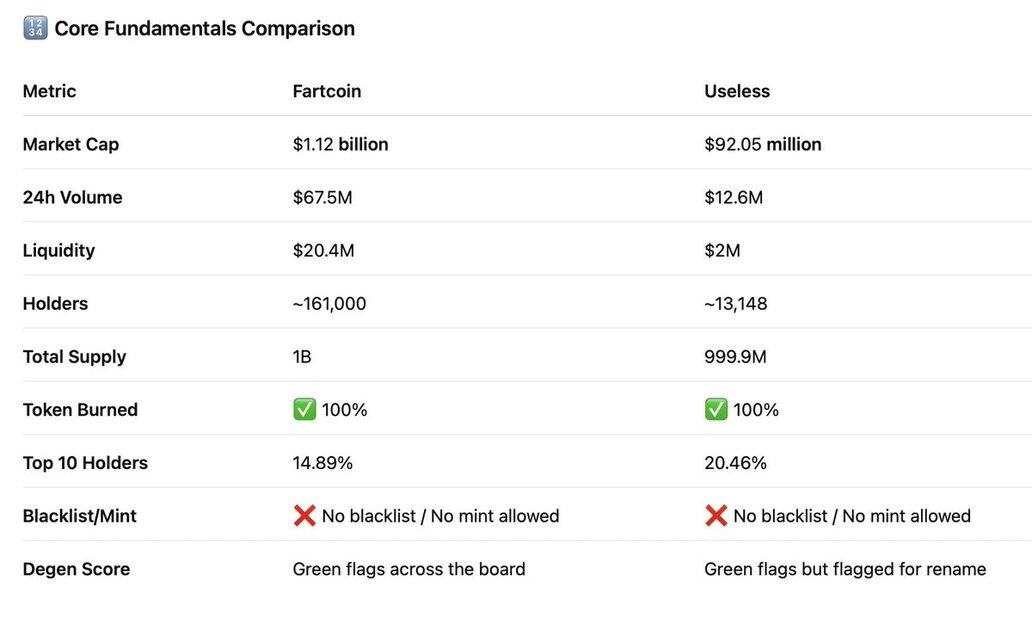Select the 24h Volume row label

[x=72, y=197]
